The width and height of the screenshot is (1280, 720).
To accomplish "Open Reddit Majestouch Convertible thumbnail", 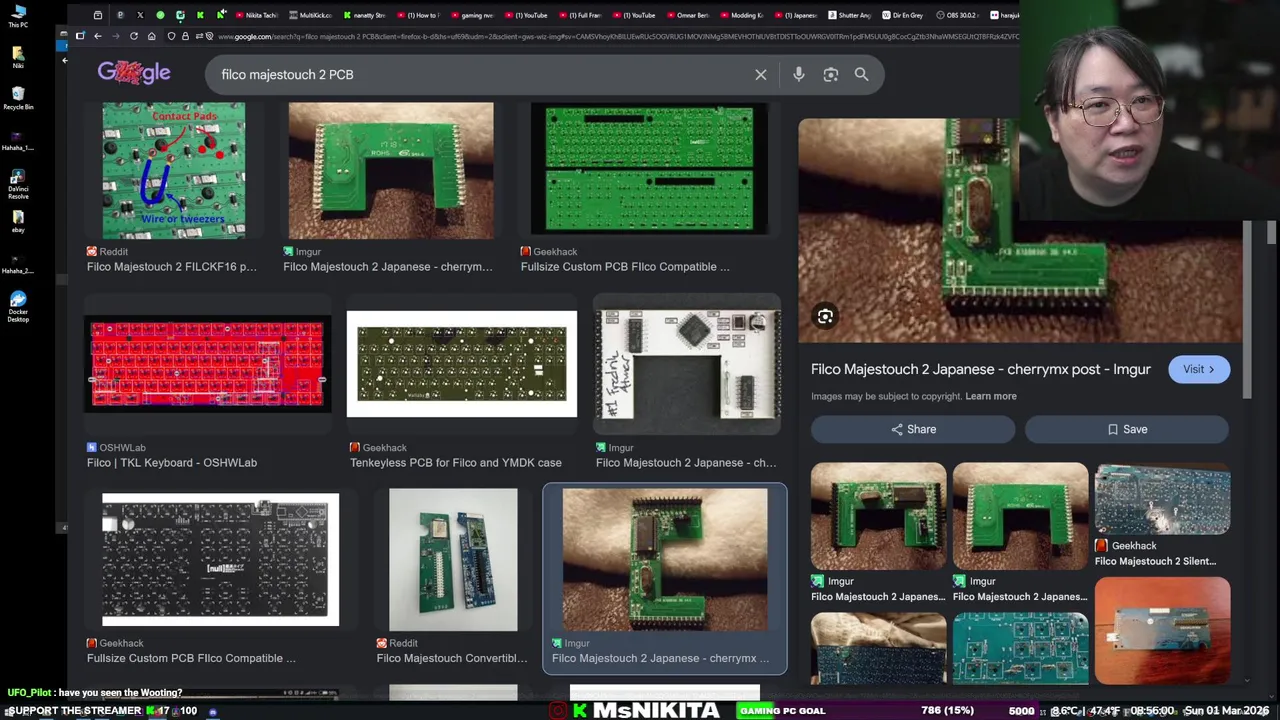I will [453, 560].
